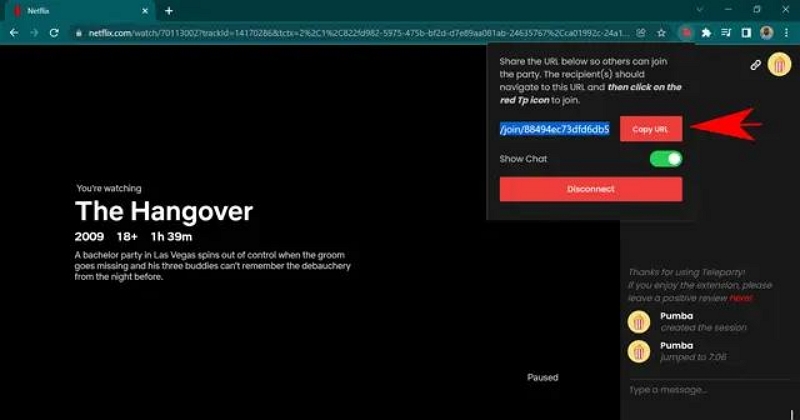Open a new browser tab
Screen dimensions: 800x420
(169, 10)
